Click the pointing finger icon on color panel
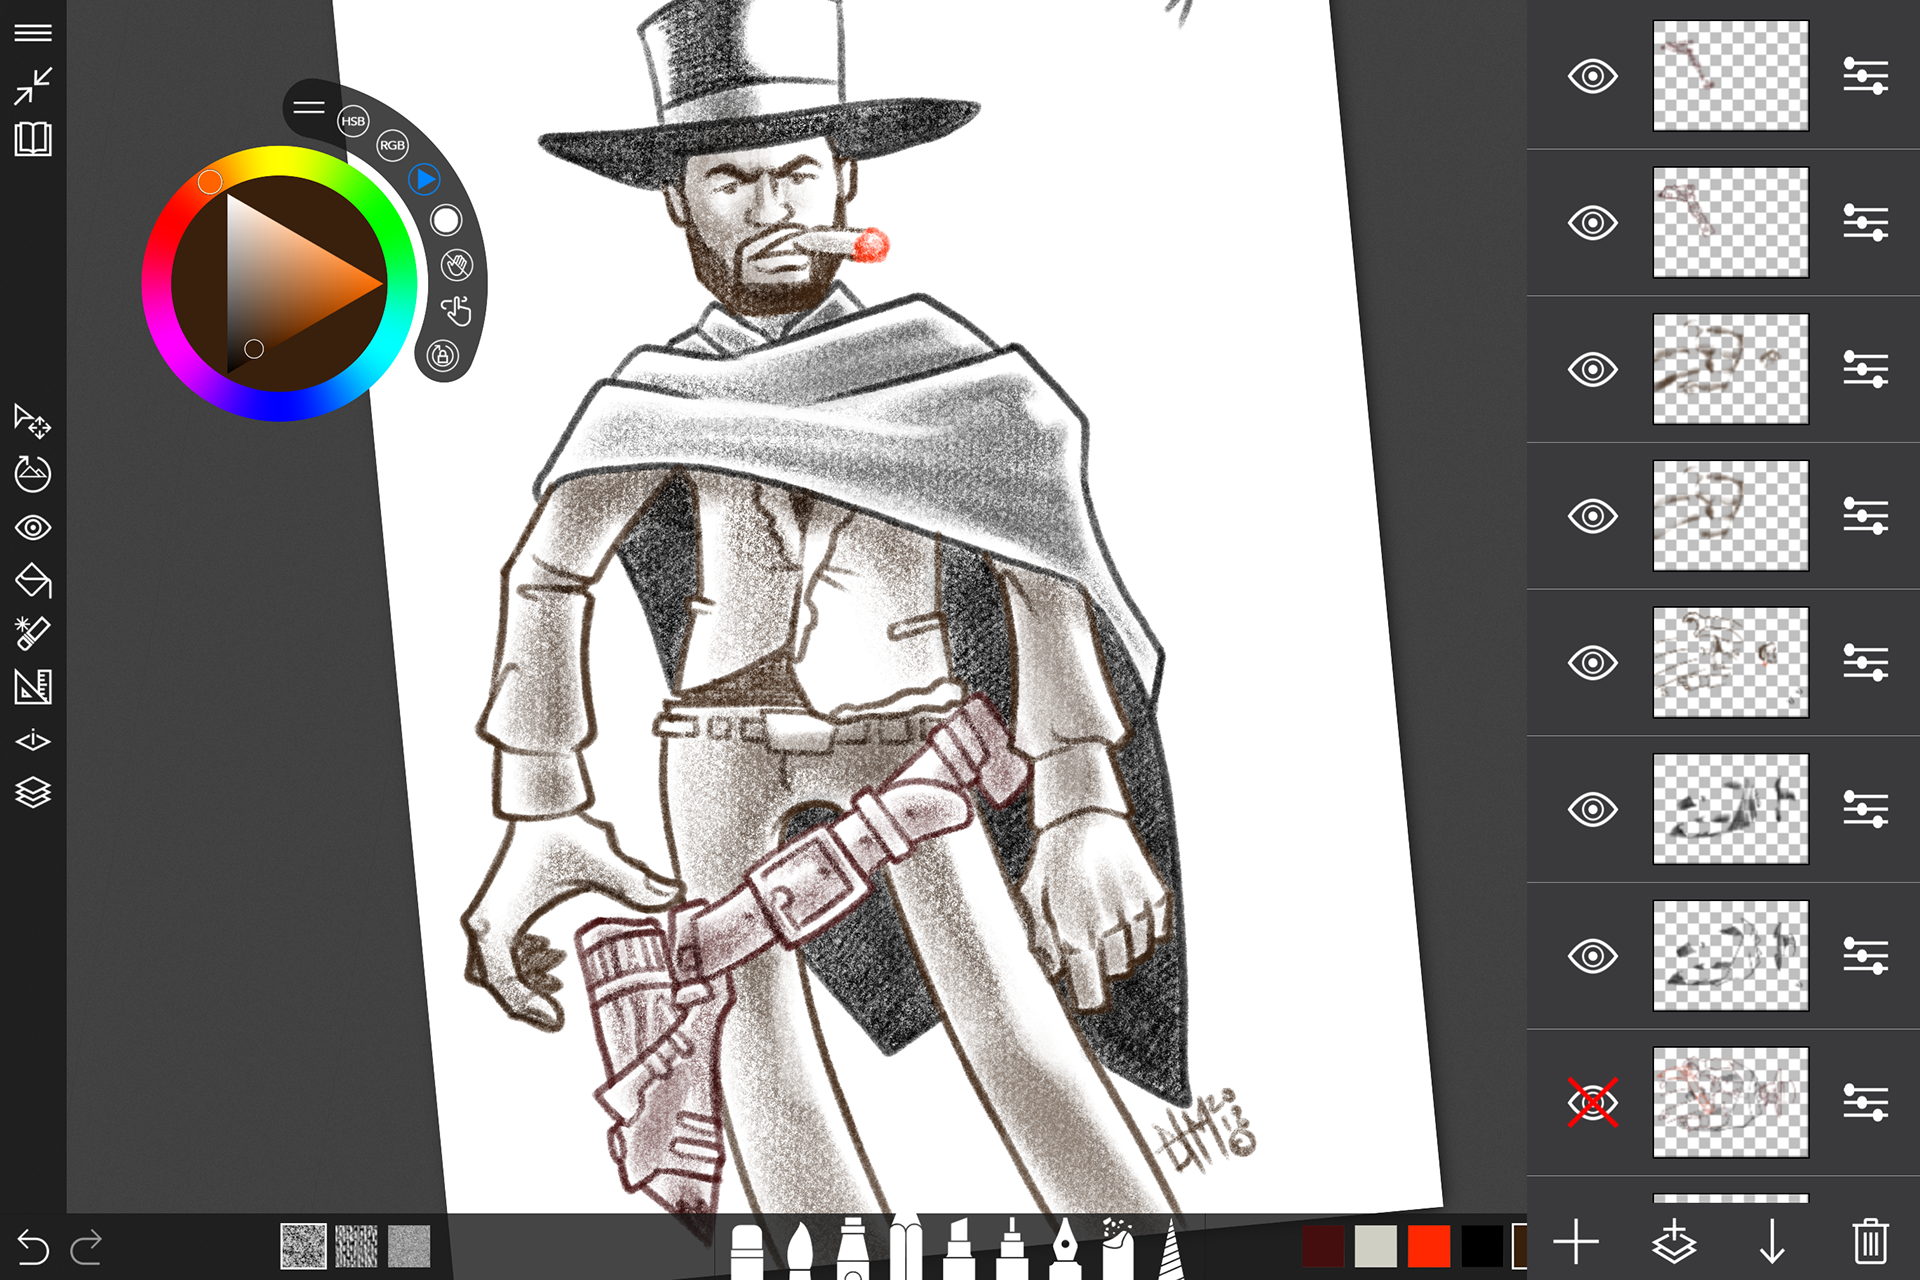The width and height of the screenshot is (1920, 1280). pos(457,311)
